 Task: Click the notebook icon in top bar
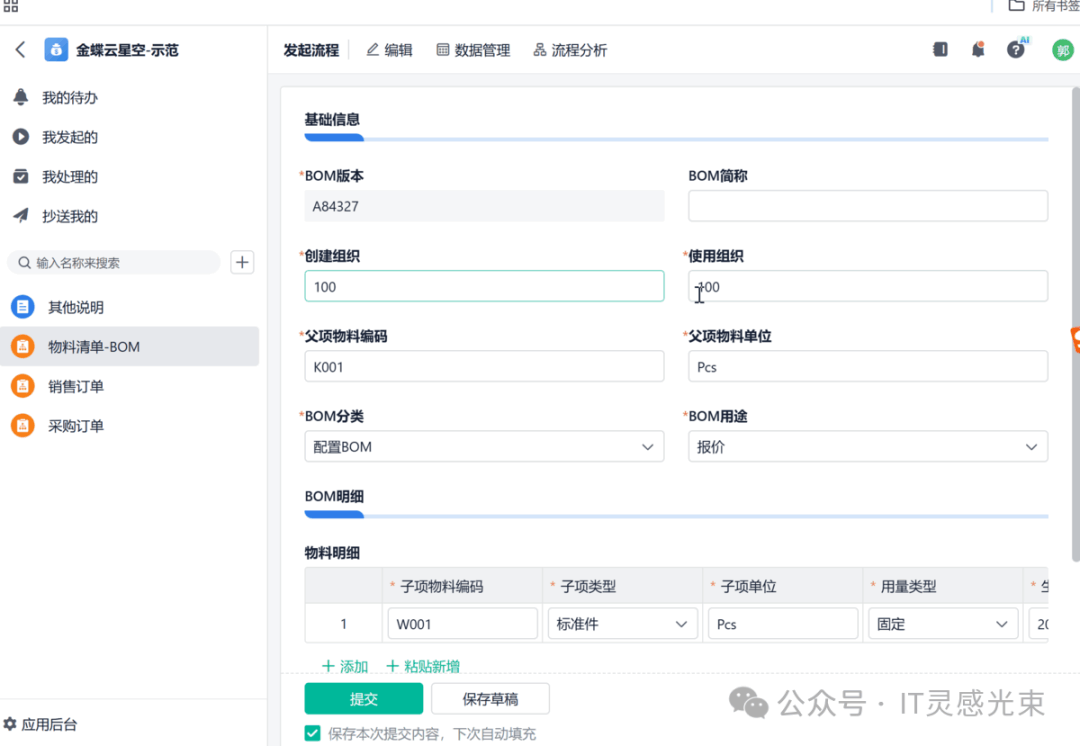coord(940,50)
